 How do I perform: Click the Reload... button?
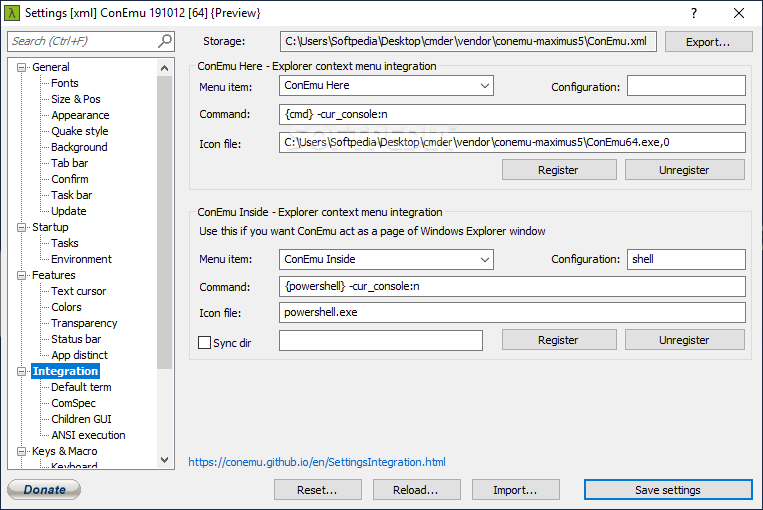tap(416, 490)
